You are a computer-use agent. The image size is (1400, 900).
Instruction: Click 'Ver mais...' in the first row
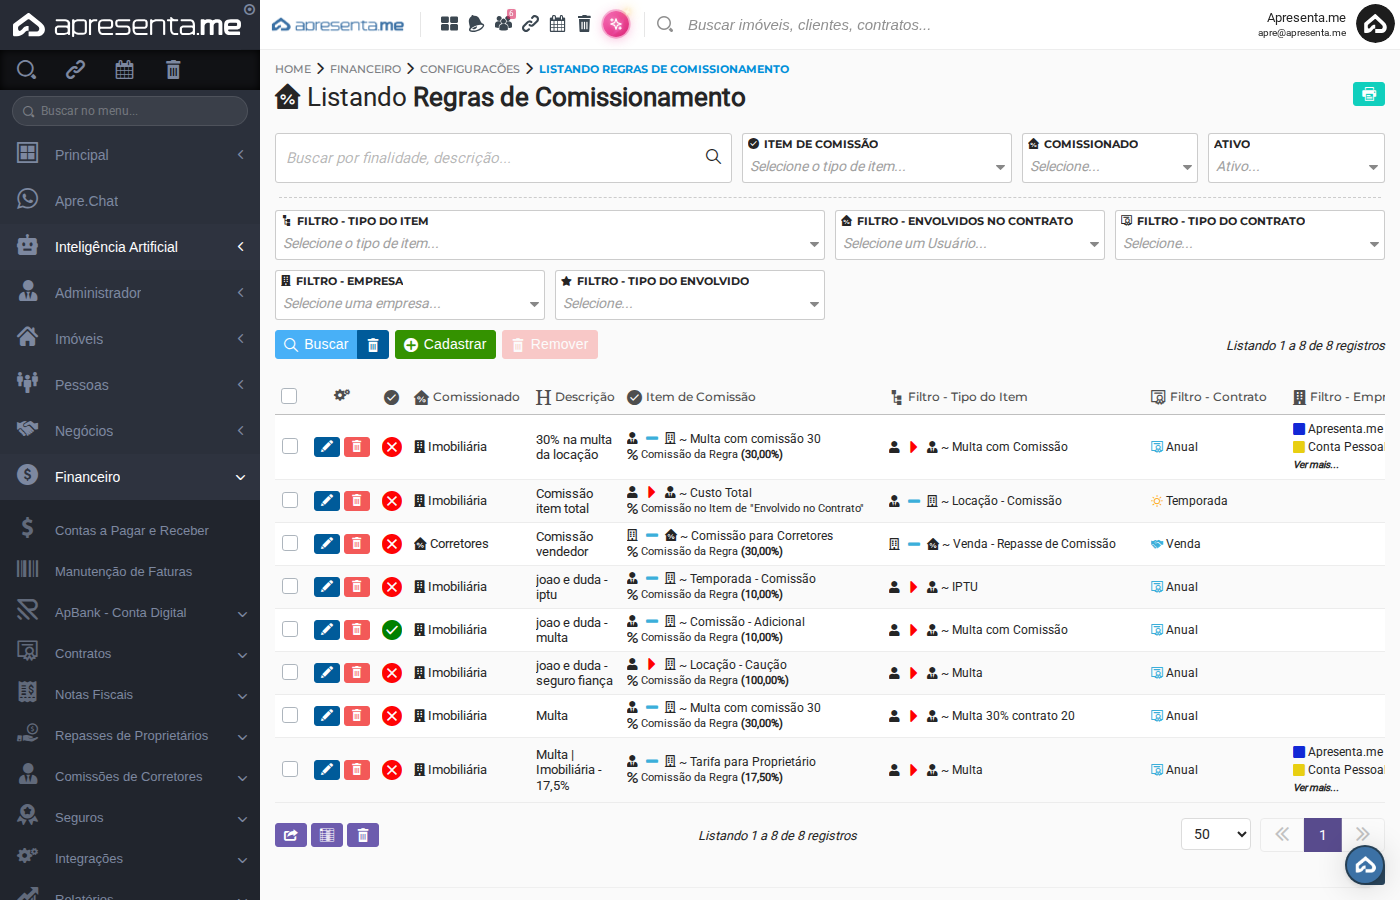tap(1316, 465)
